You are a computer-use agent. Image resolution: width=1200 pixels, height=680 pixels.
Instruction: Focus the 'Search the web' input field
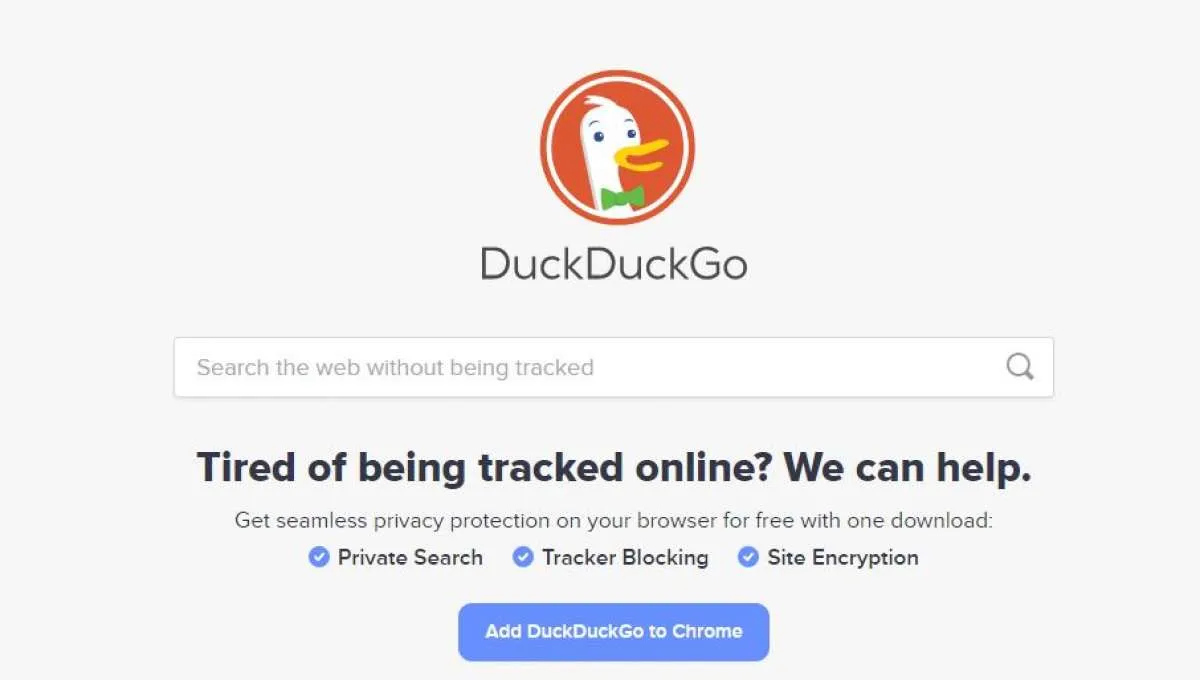coord(614,367)
